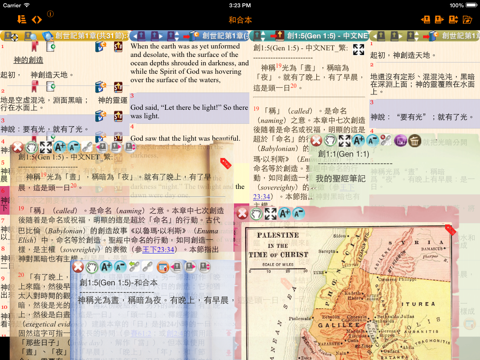The image size is (480, 360).
Task: Tap the up-down book icon in blue panel header
Action: tap(173, 36)
